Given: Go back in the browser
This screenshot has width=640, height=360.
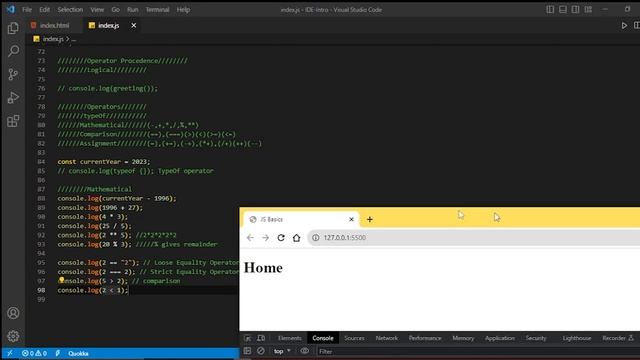Looking at the screenshot, I should coord(250,238).
